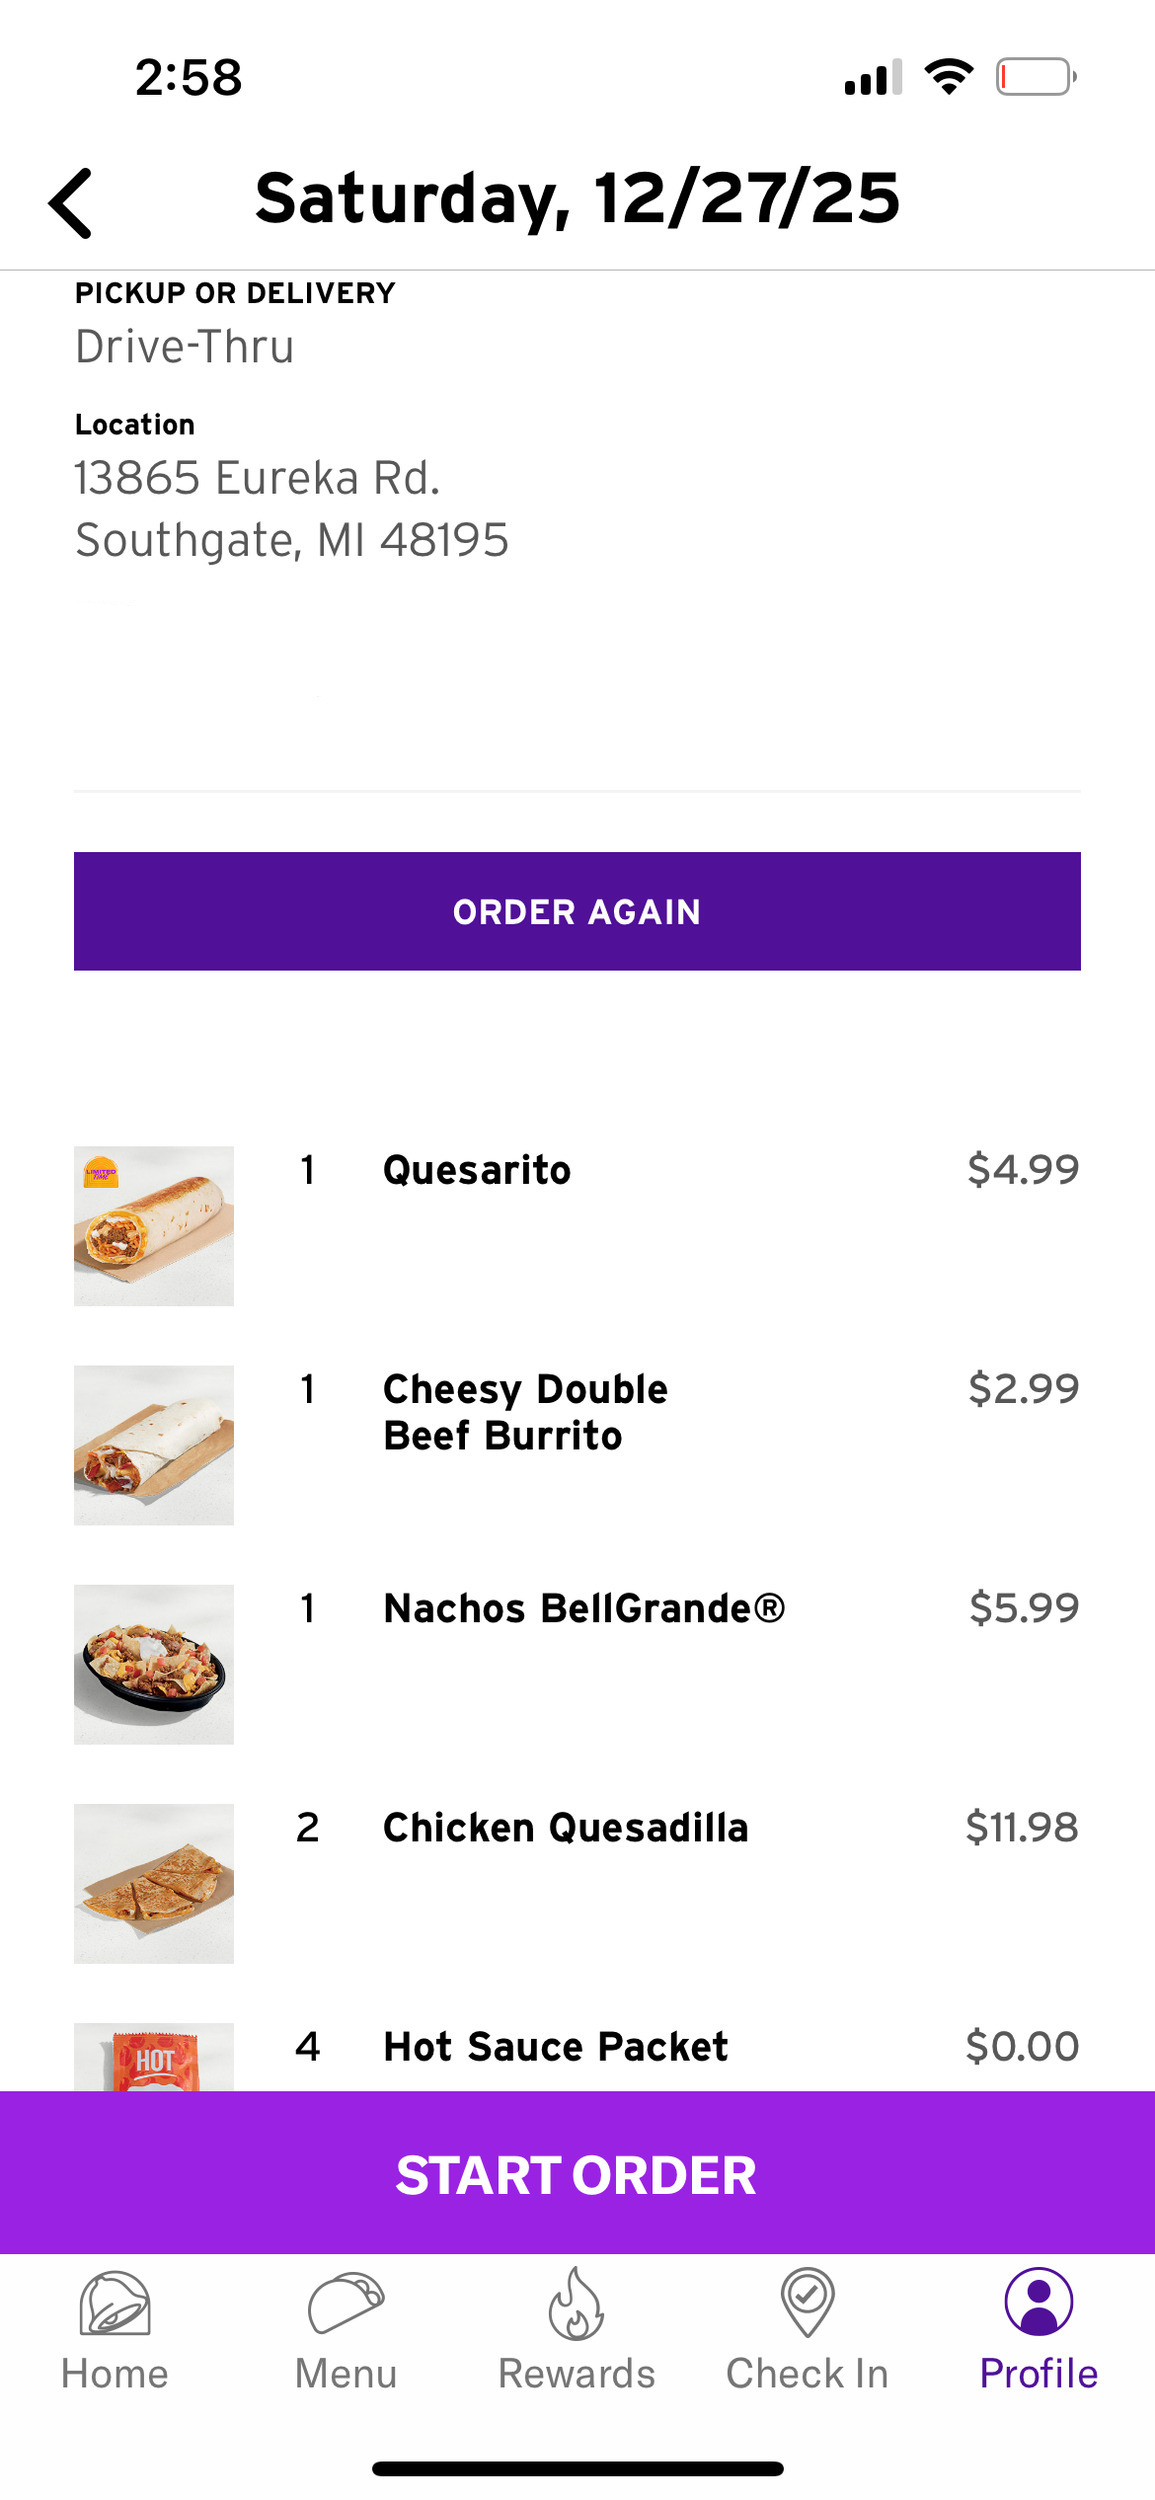Viewport: 1155px width, 2500px height.
Task: View the Nachos BellGrande photo
Action: tap(154, 1664)
